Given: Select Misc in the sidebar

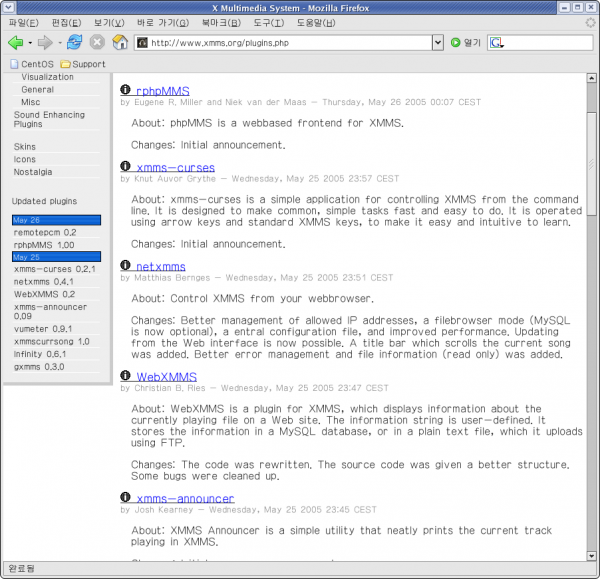Looking at the screenshot, I should coord(31,102).
